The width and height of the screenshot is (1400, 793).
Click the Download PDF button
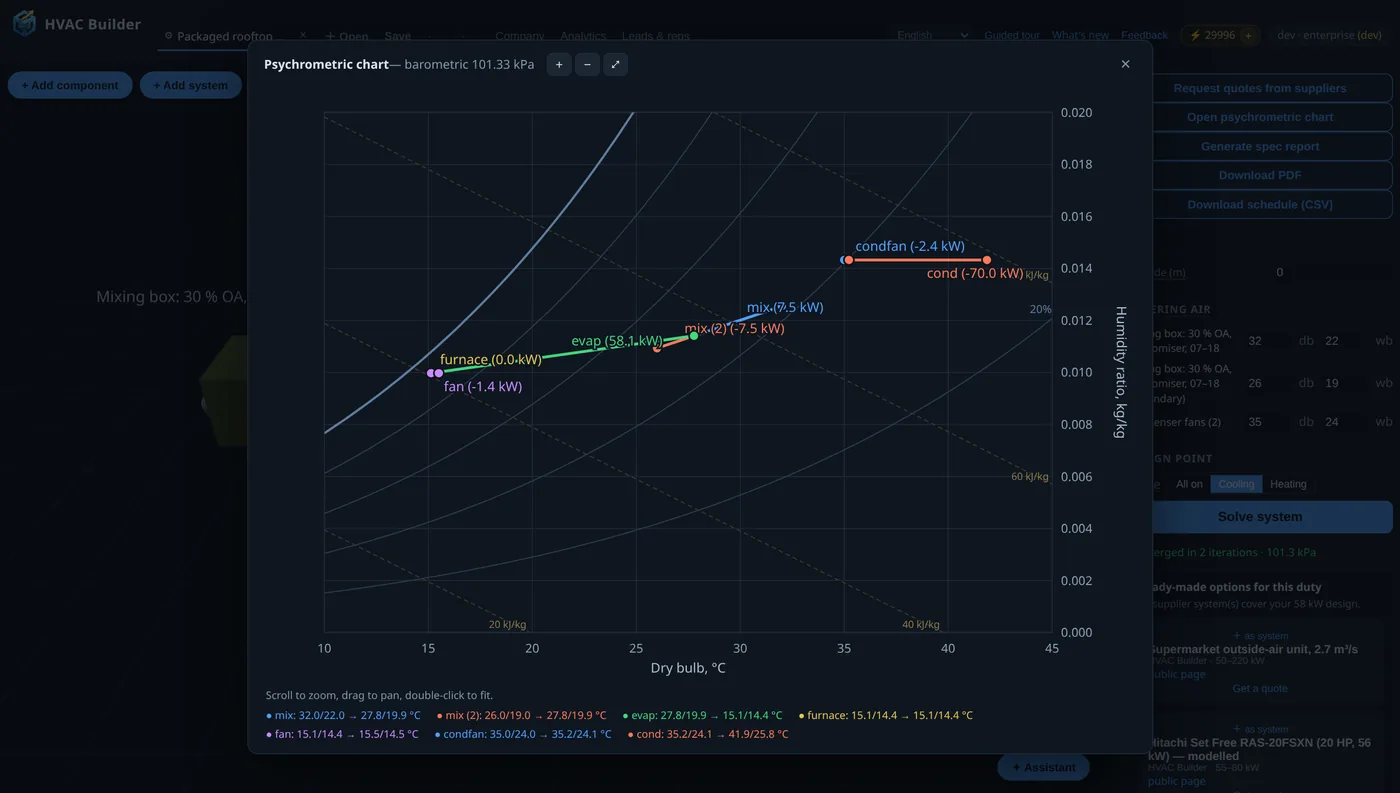pos(1260,175)
